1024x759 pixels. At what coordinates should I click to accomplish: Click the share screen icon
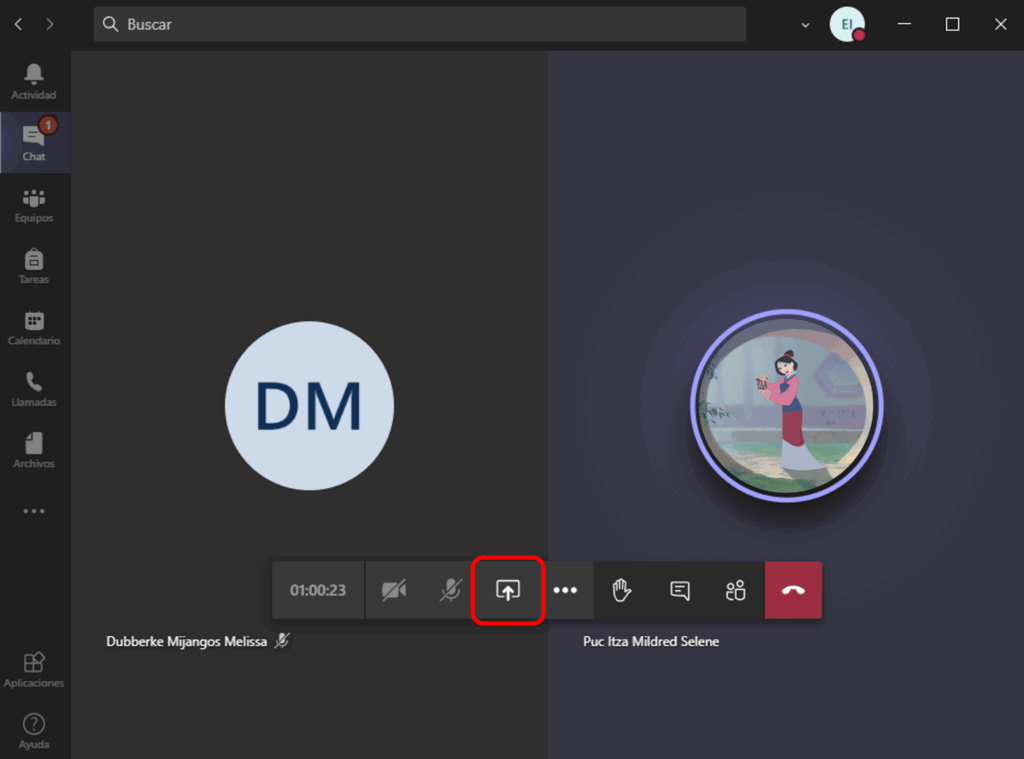point(508,590)
